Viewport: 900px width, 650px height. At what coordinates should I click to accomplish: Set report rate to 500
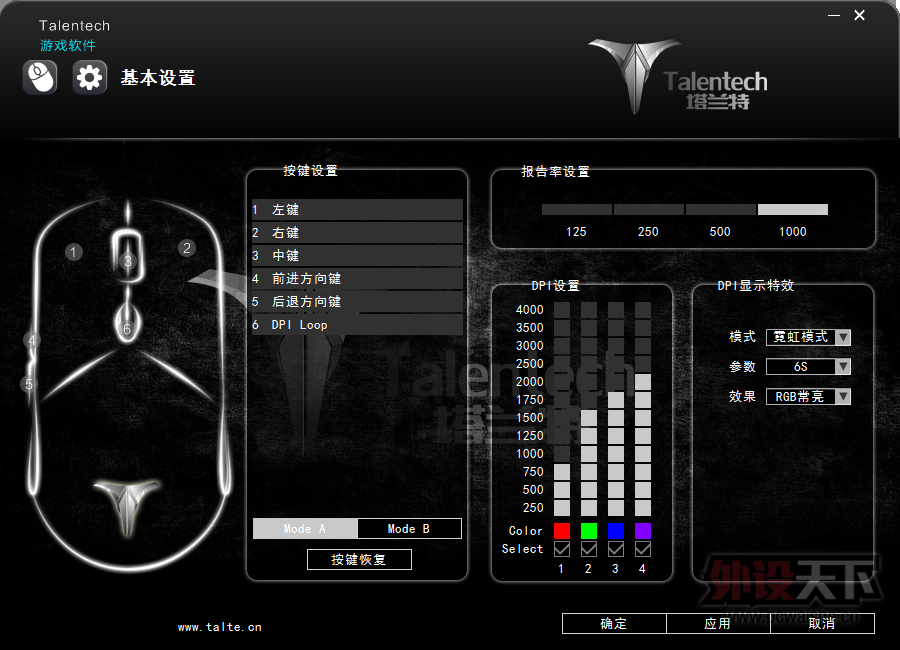pyautogui.click(x=720, y=210)
